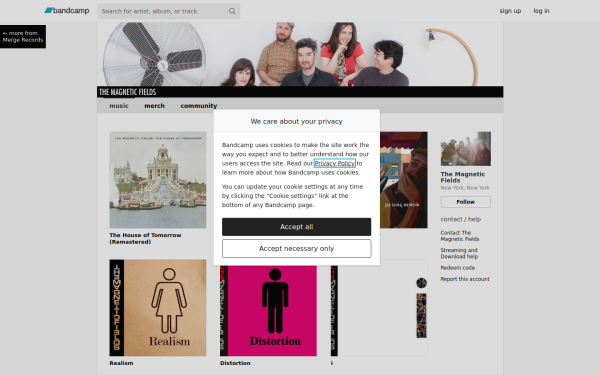Click the Realism album title text
The height and width of the screenshot is (375, 600).
click(x=121, y=363)
